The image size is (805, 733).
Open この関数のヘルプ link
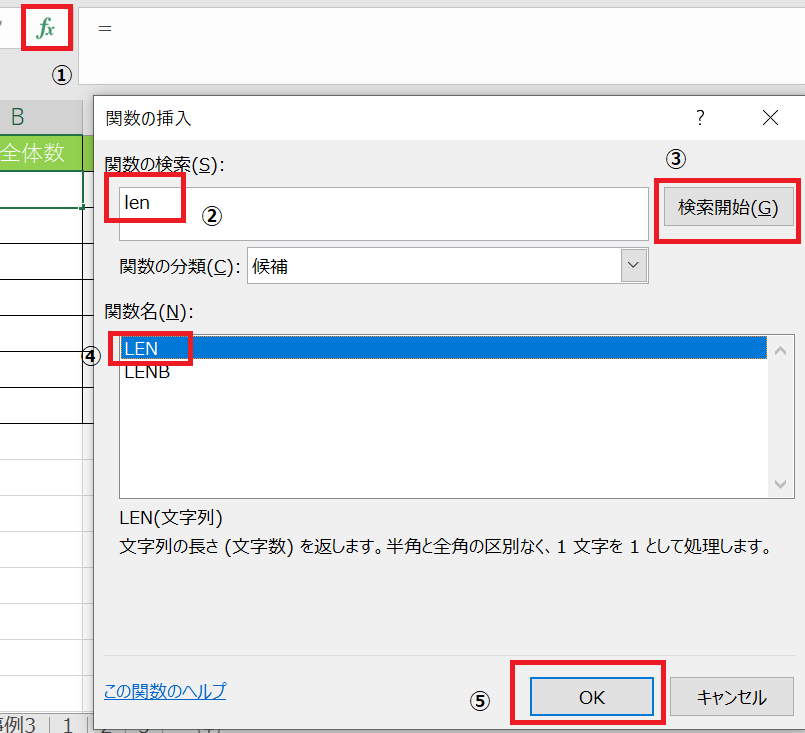pos(164,690)
